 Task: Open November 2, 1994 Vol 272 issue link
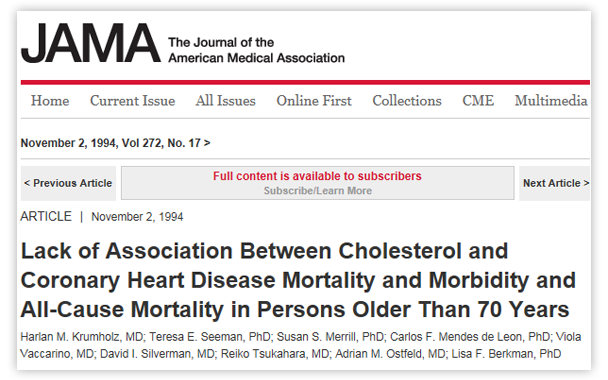115,143
